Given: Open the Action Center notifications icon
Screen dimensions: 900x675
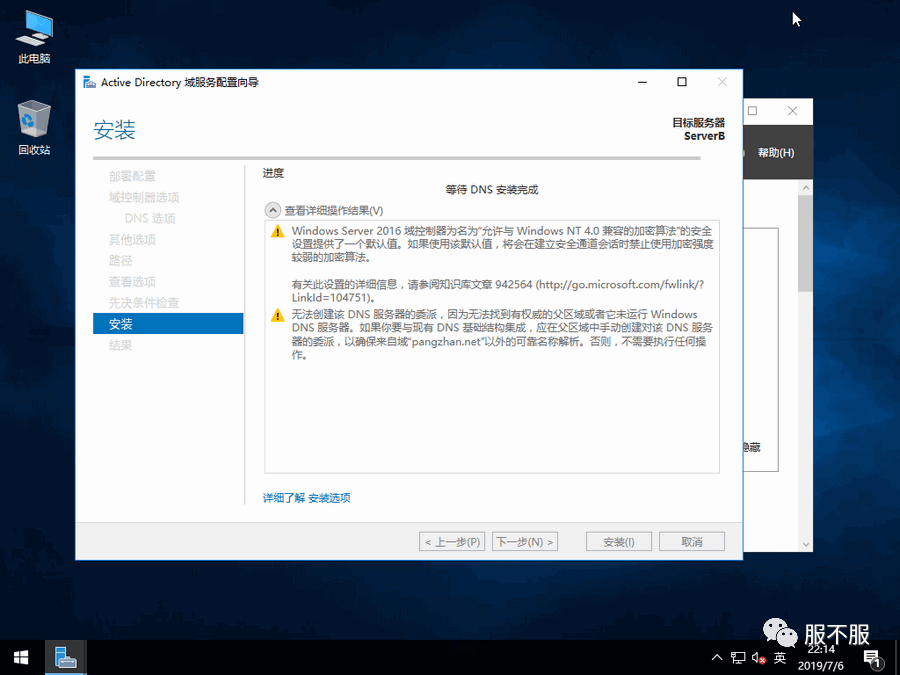Looking at the screenshot, I should pos(872,658).
